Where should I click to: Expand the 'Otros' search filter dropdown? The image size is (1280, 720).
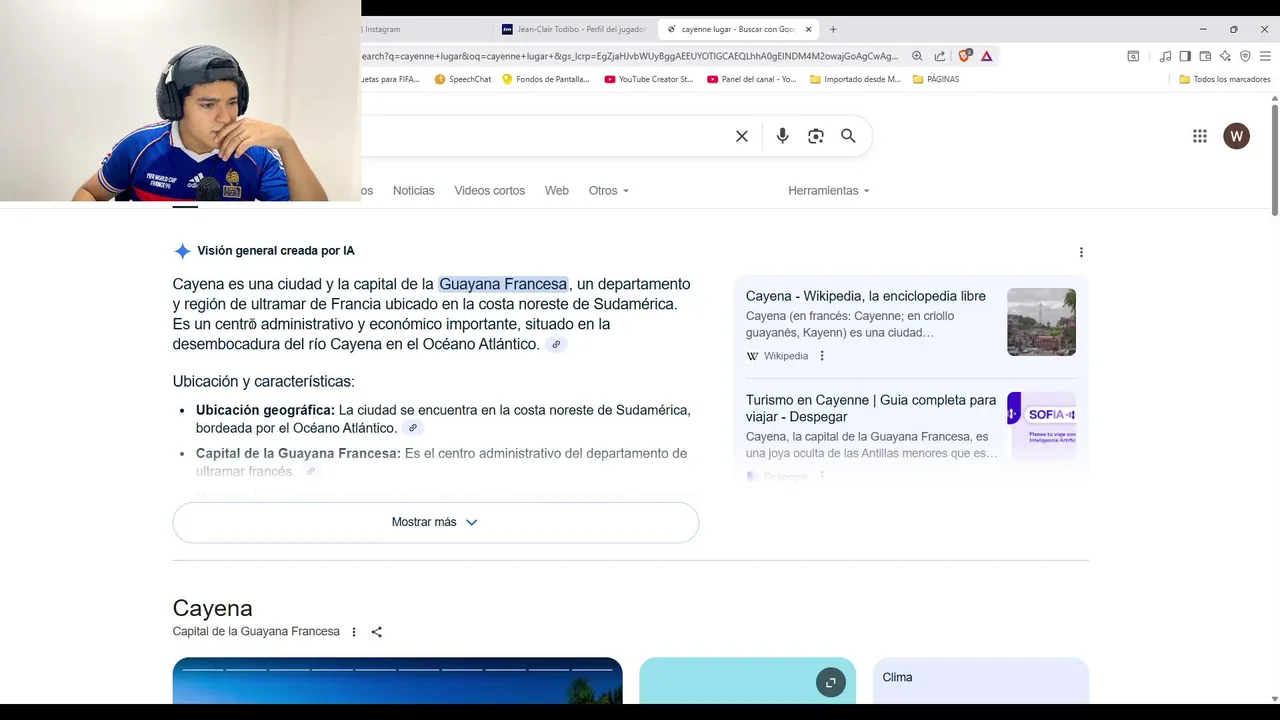[x=608, y=191]
